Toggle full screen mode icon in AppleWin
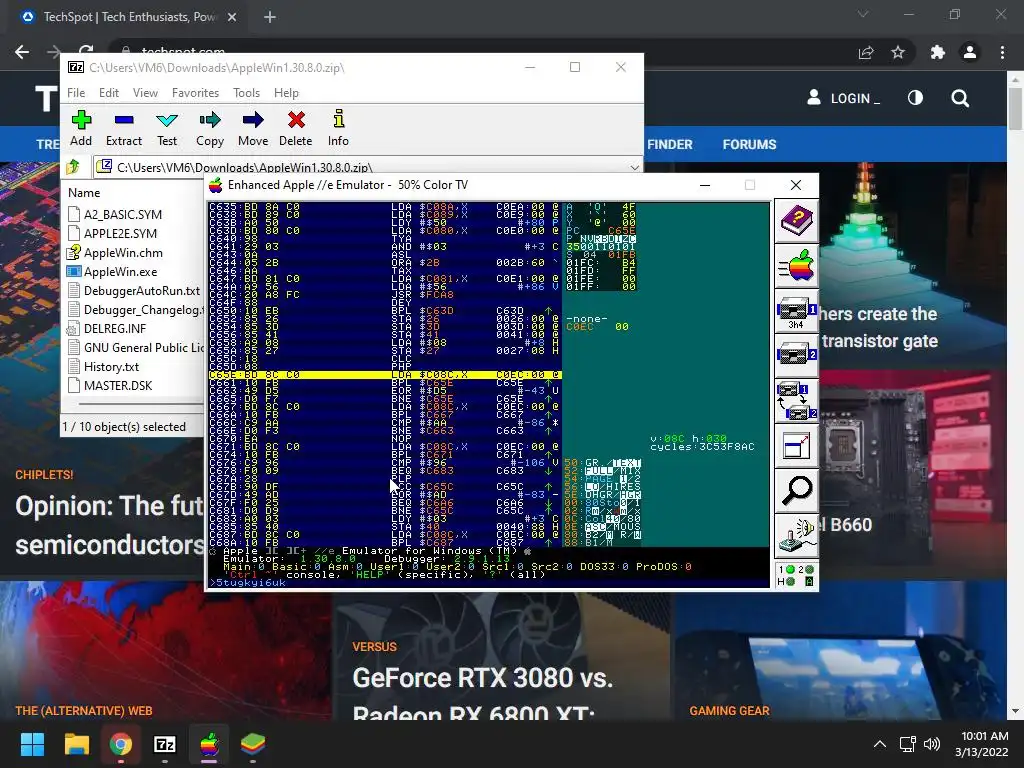Screen dimensions: 1024x768 796,446
